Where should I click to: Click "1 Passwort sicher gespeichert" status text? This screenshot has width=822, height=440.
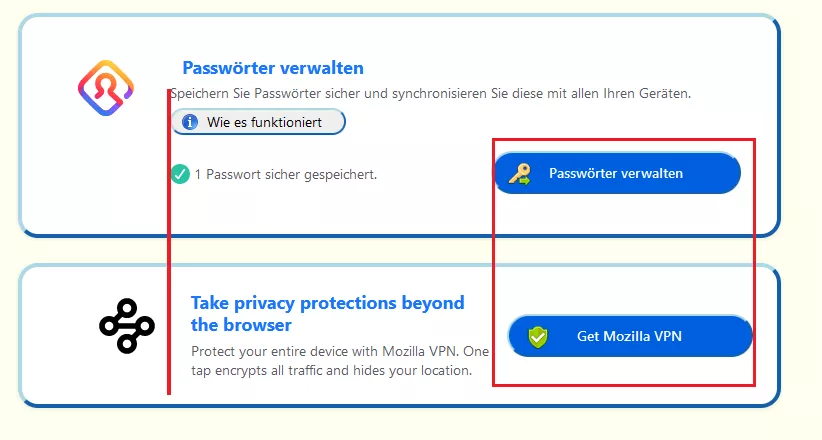point(285,174)
